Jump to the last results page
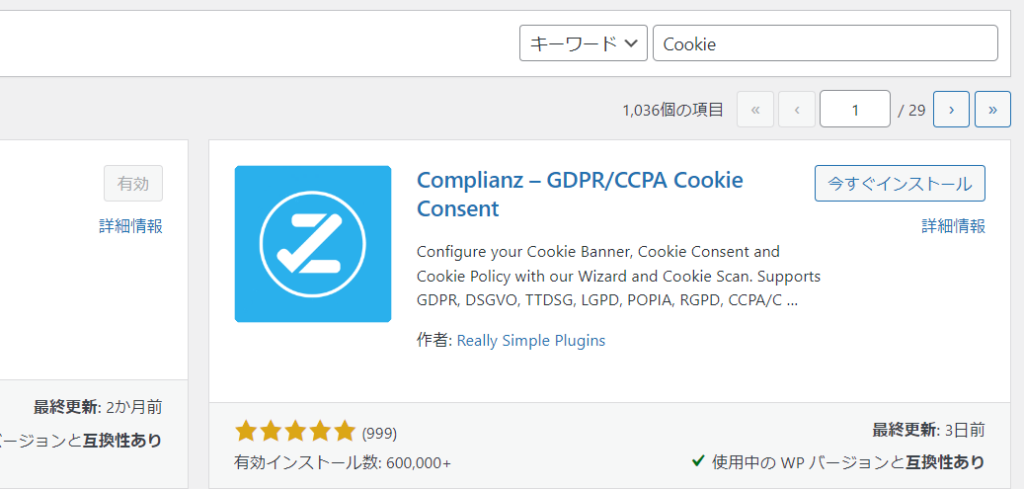The image size is (1024, 489). (x=992, y=110)
